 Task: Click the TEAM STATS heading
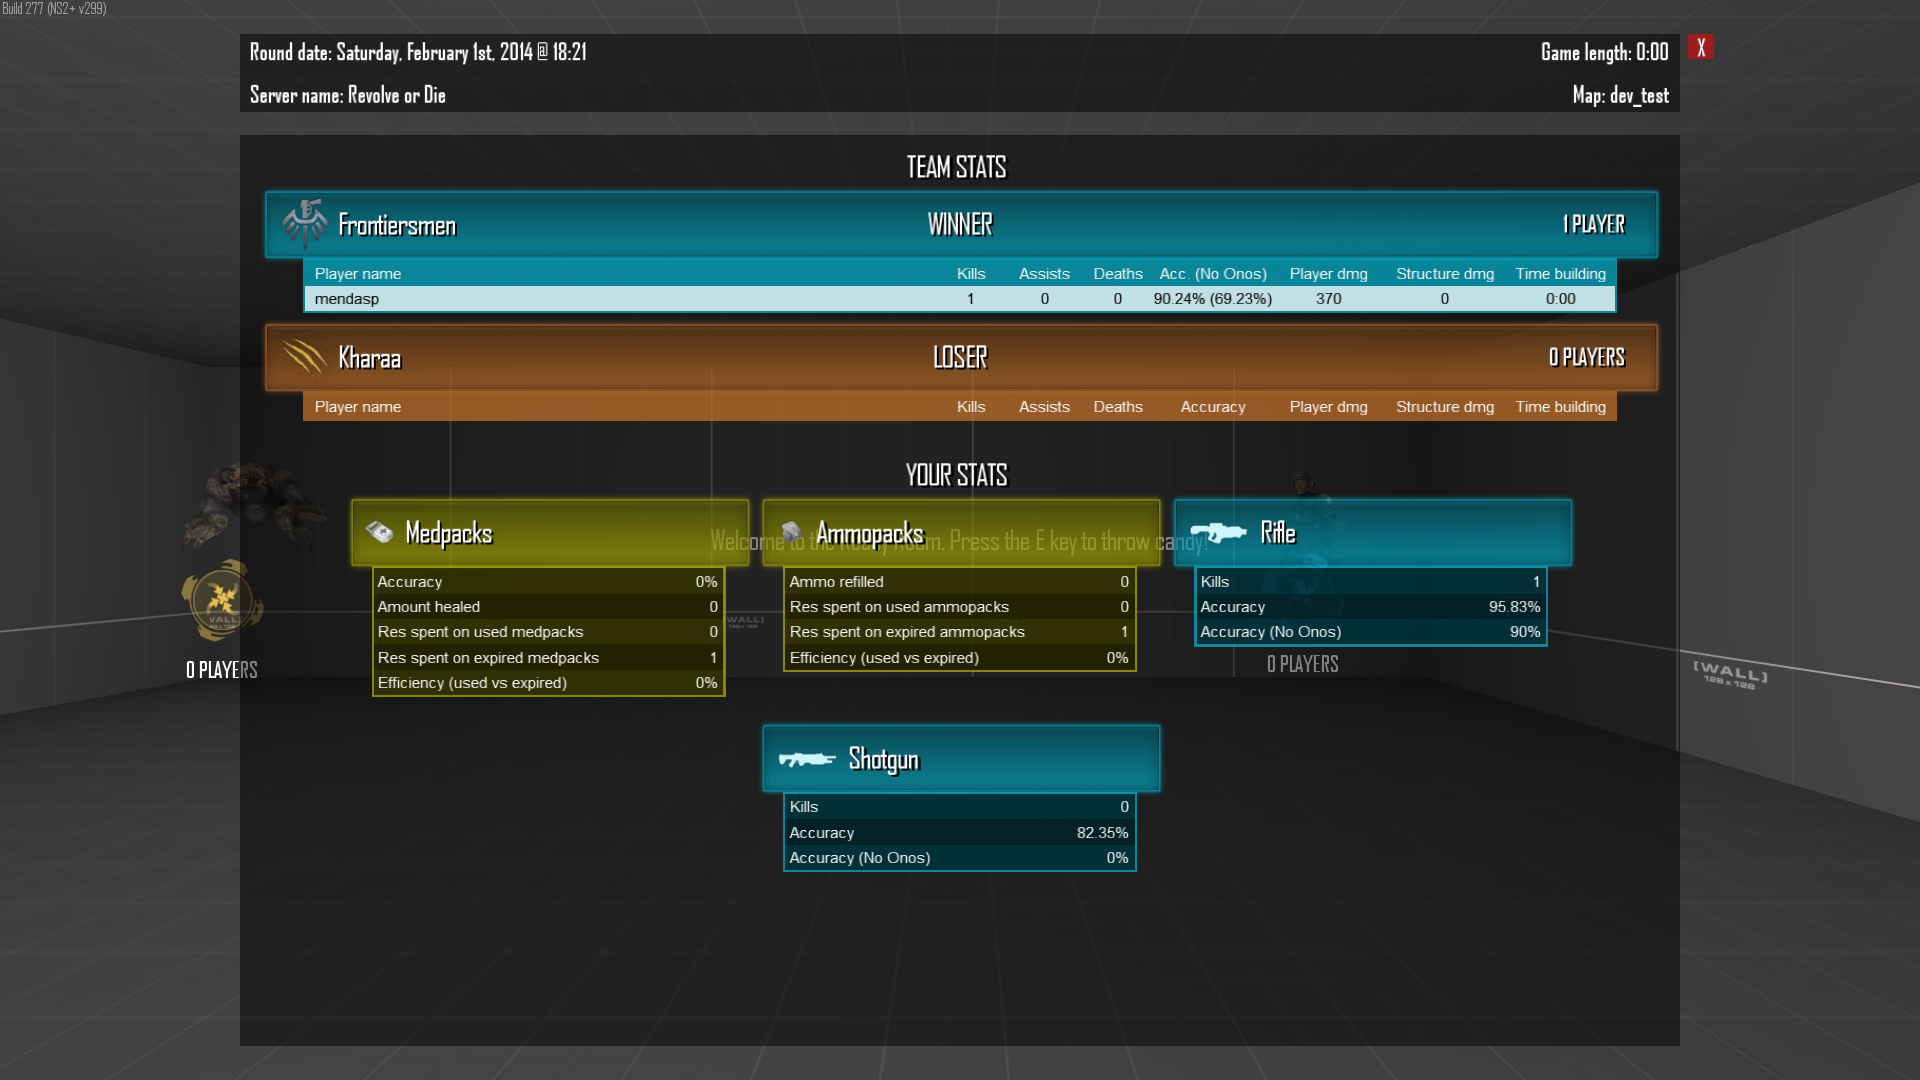click(x=956, y=167)
